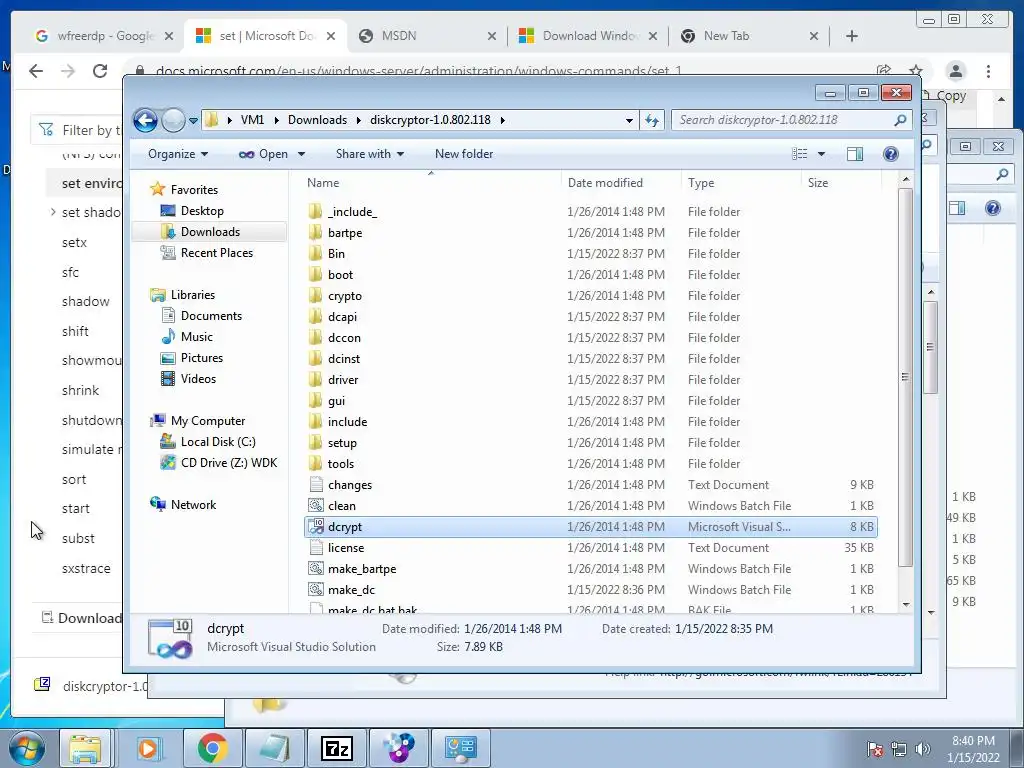Click the refresh button next to address bar
The image size is (1024, 768).
pyautogui.click(x=652, y=120)
